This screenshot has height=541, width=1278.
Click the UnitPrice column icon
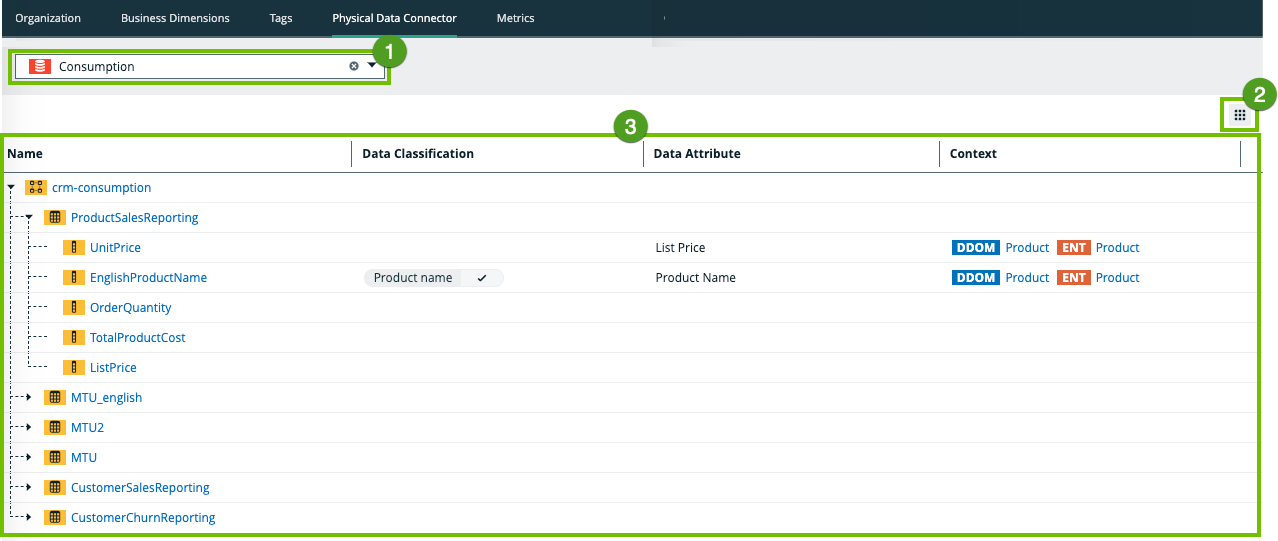(x=73, y=248)
